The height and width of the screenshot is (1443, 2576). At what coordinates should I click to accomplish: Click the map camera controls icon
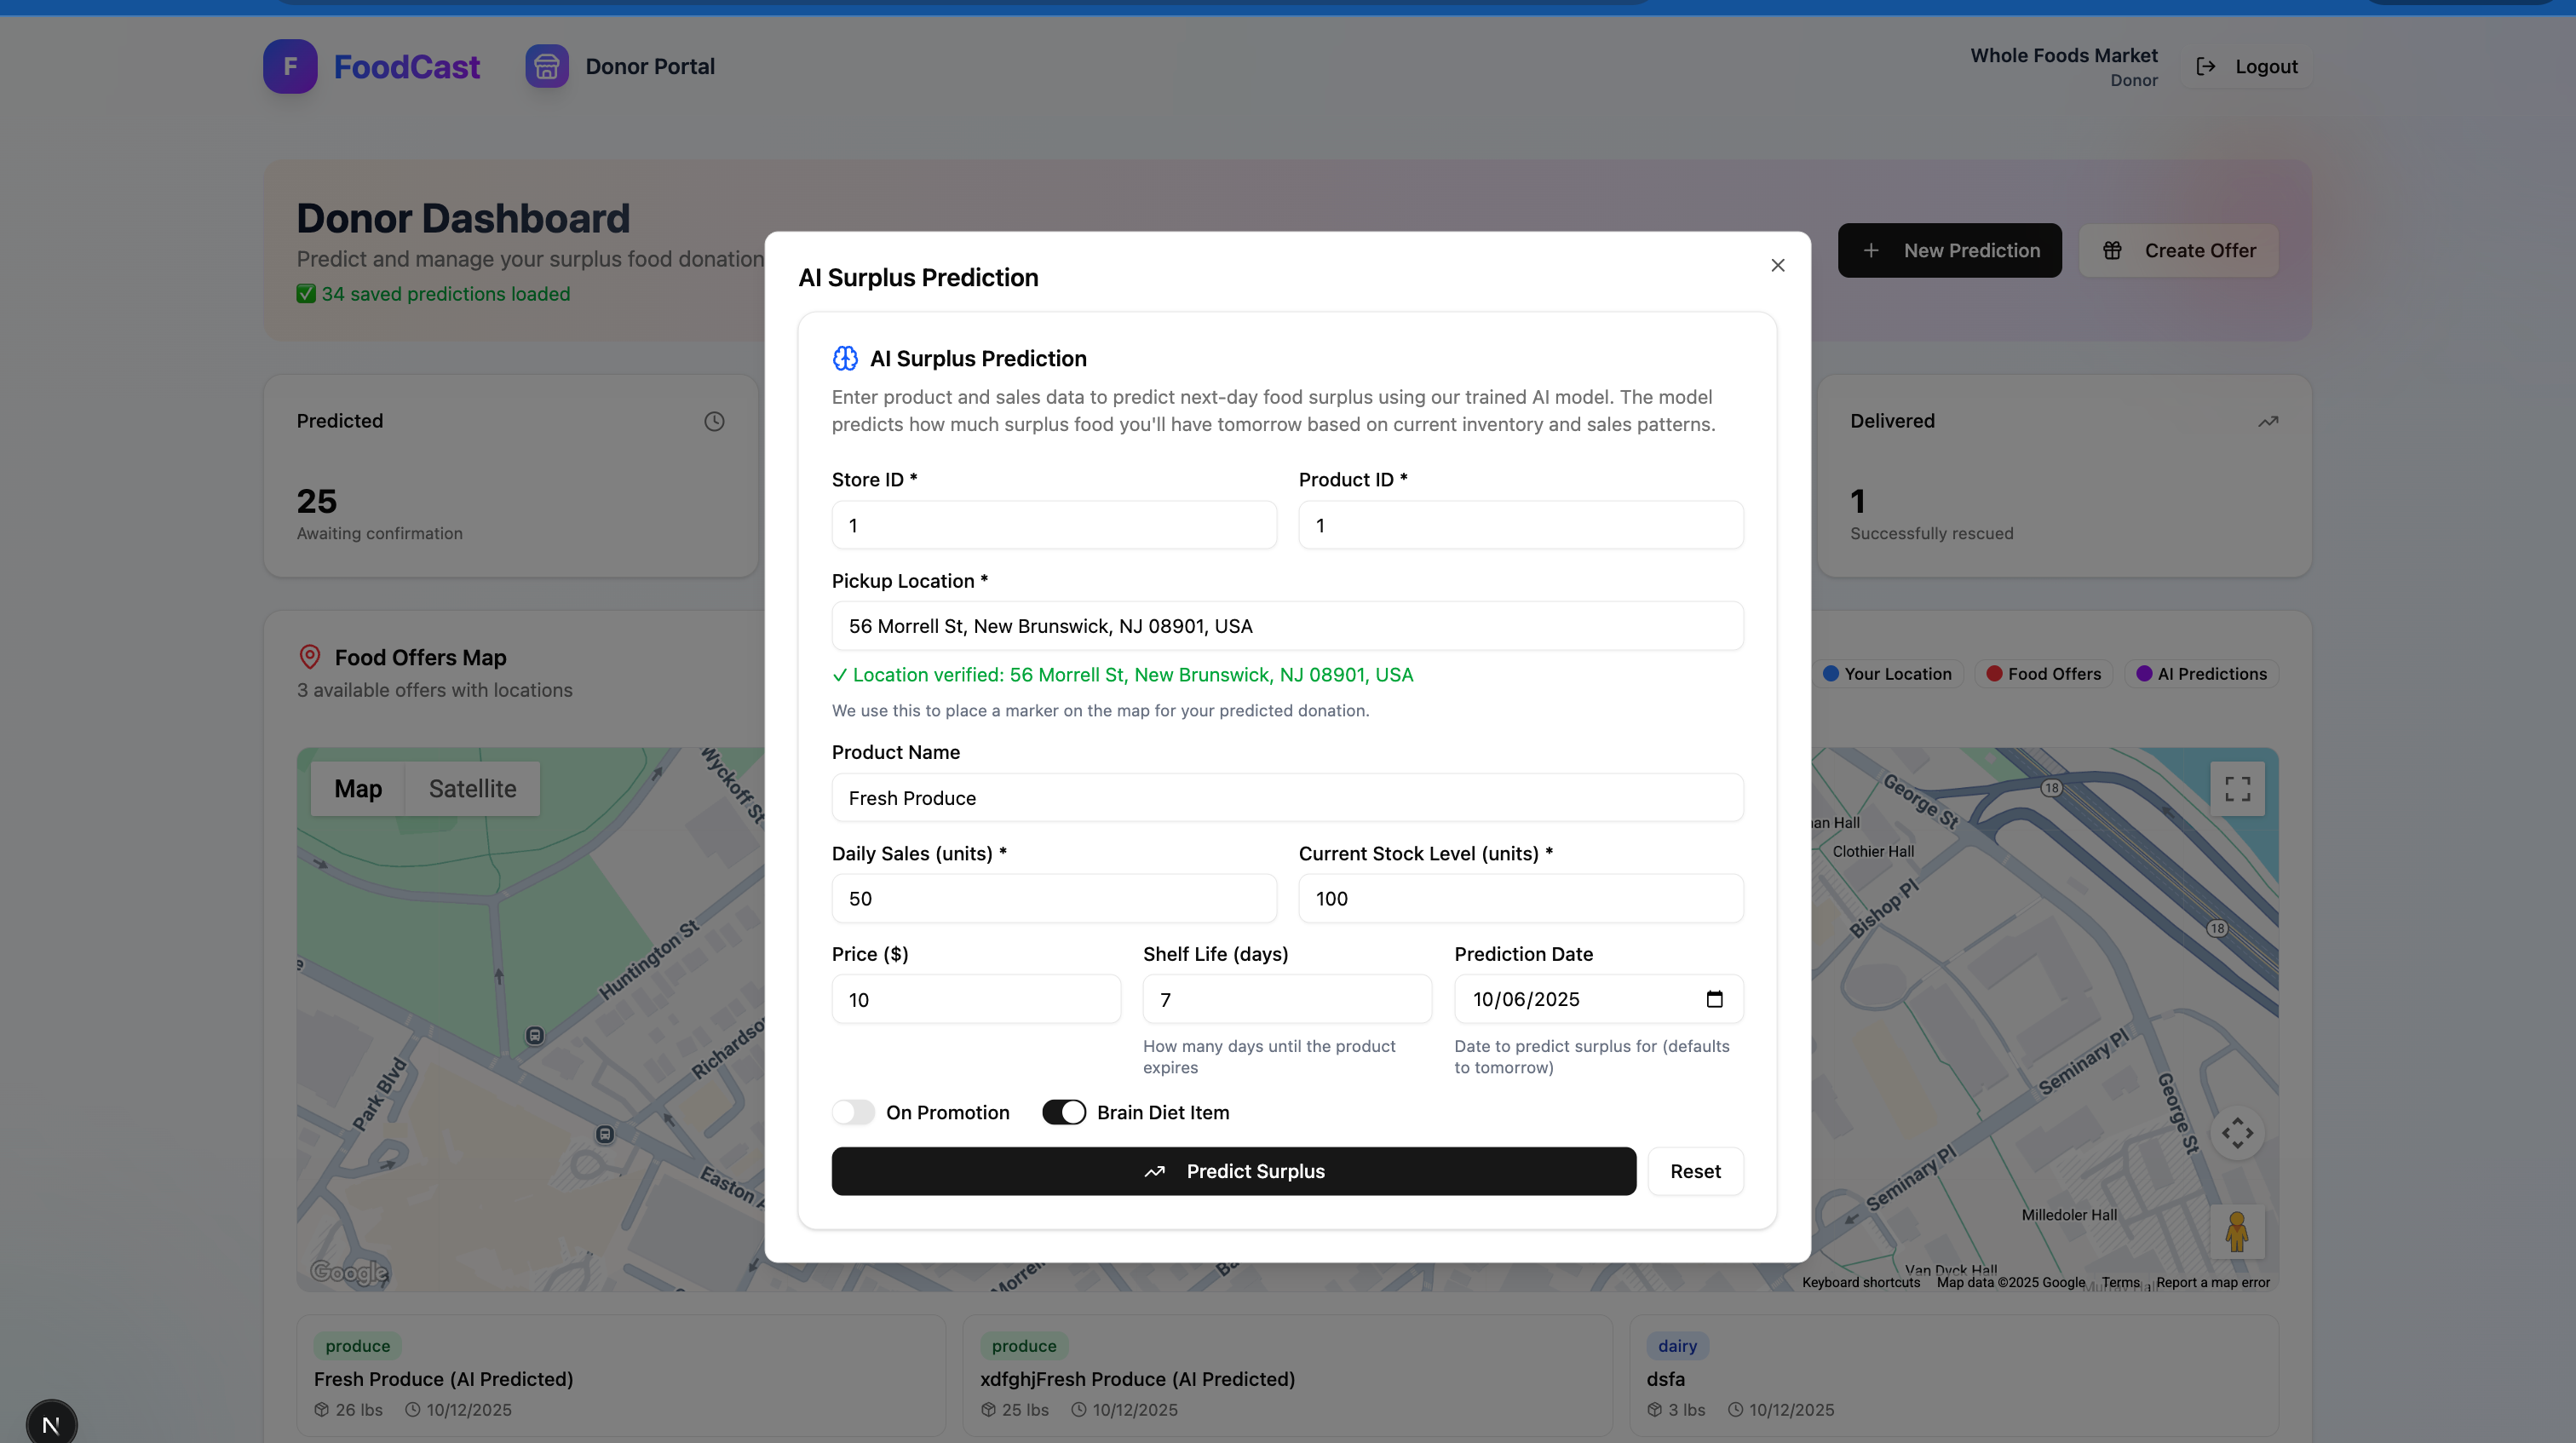coord(2237,1133)
